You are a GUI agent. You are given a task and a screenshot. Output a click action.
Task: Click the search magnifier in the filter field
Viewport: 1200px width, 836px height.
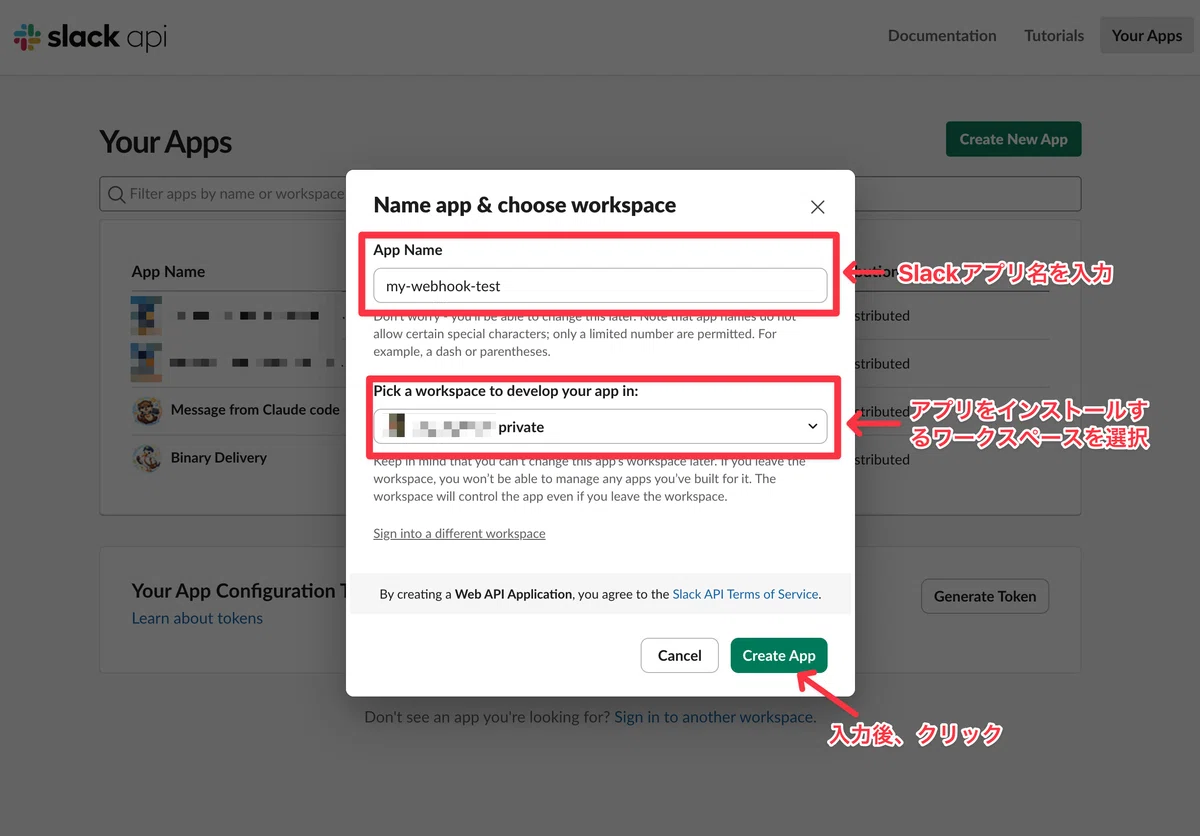[x=116, y=194]
